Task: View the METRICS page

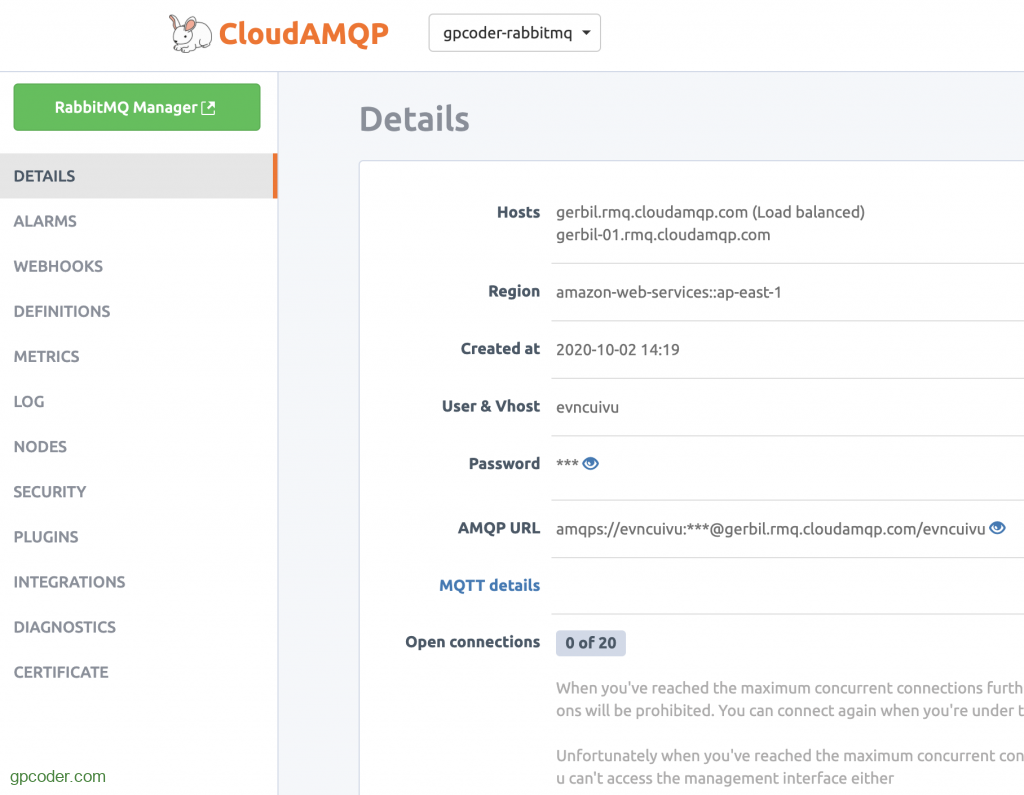Action: 46,356
